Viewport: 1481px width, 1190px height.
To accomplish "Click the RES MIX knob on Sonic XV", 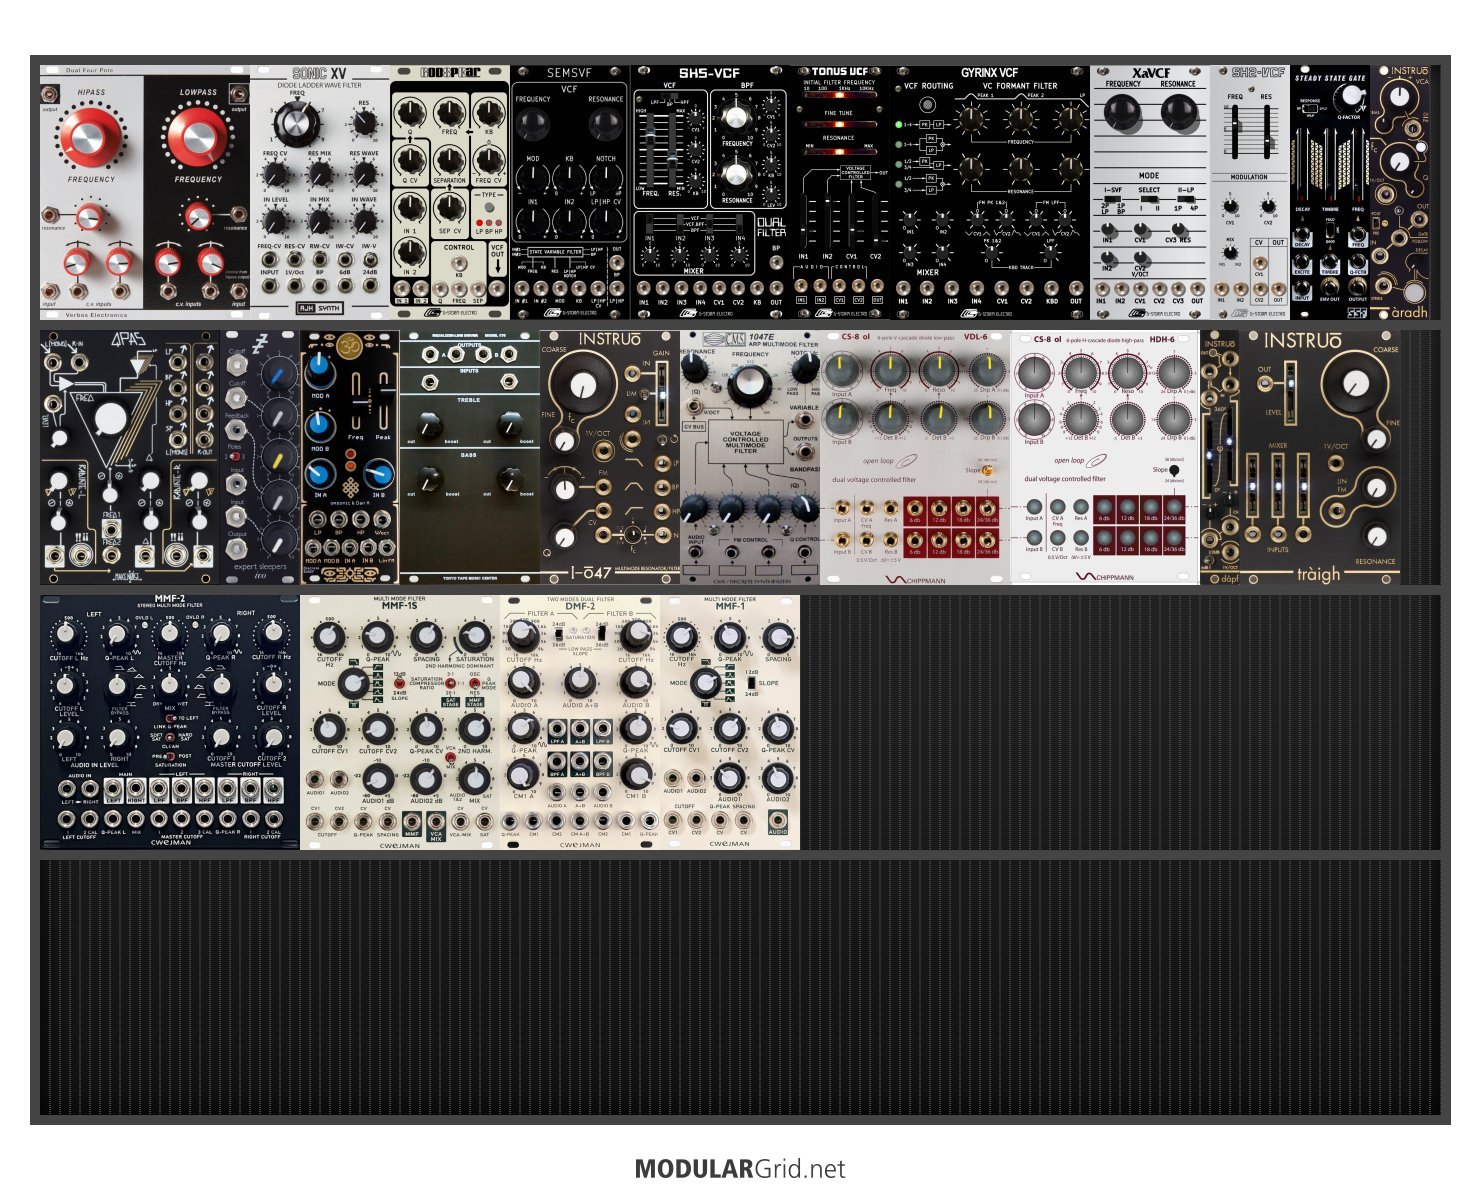I will pos(320,174).
